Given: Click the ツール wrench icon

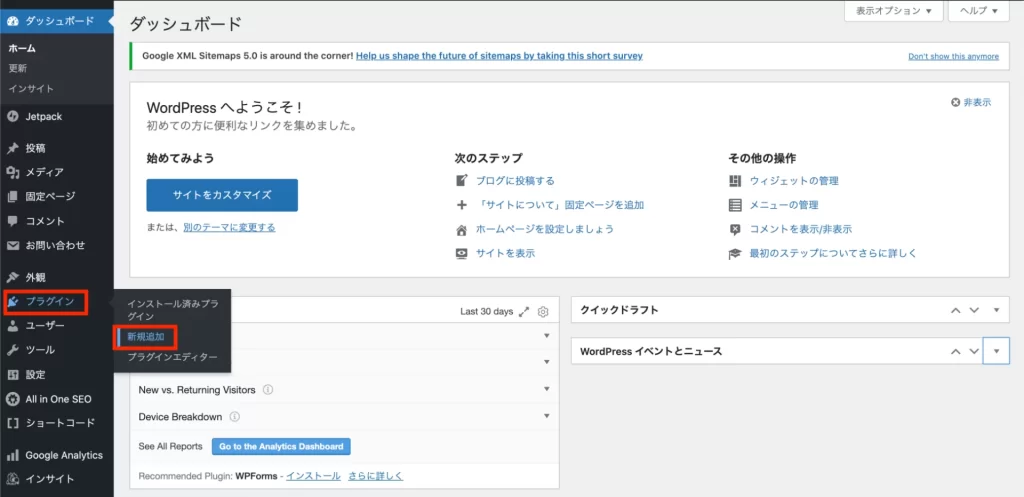Looking at the screenshot, I should (x=13, y=350).
